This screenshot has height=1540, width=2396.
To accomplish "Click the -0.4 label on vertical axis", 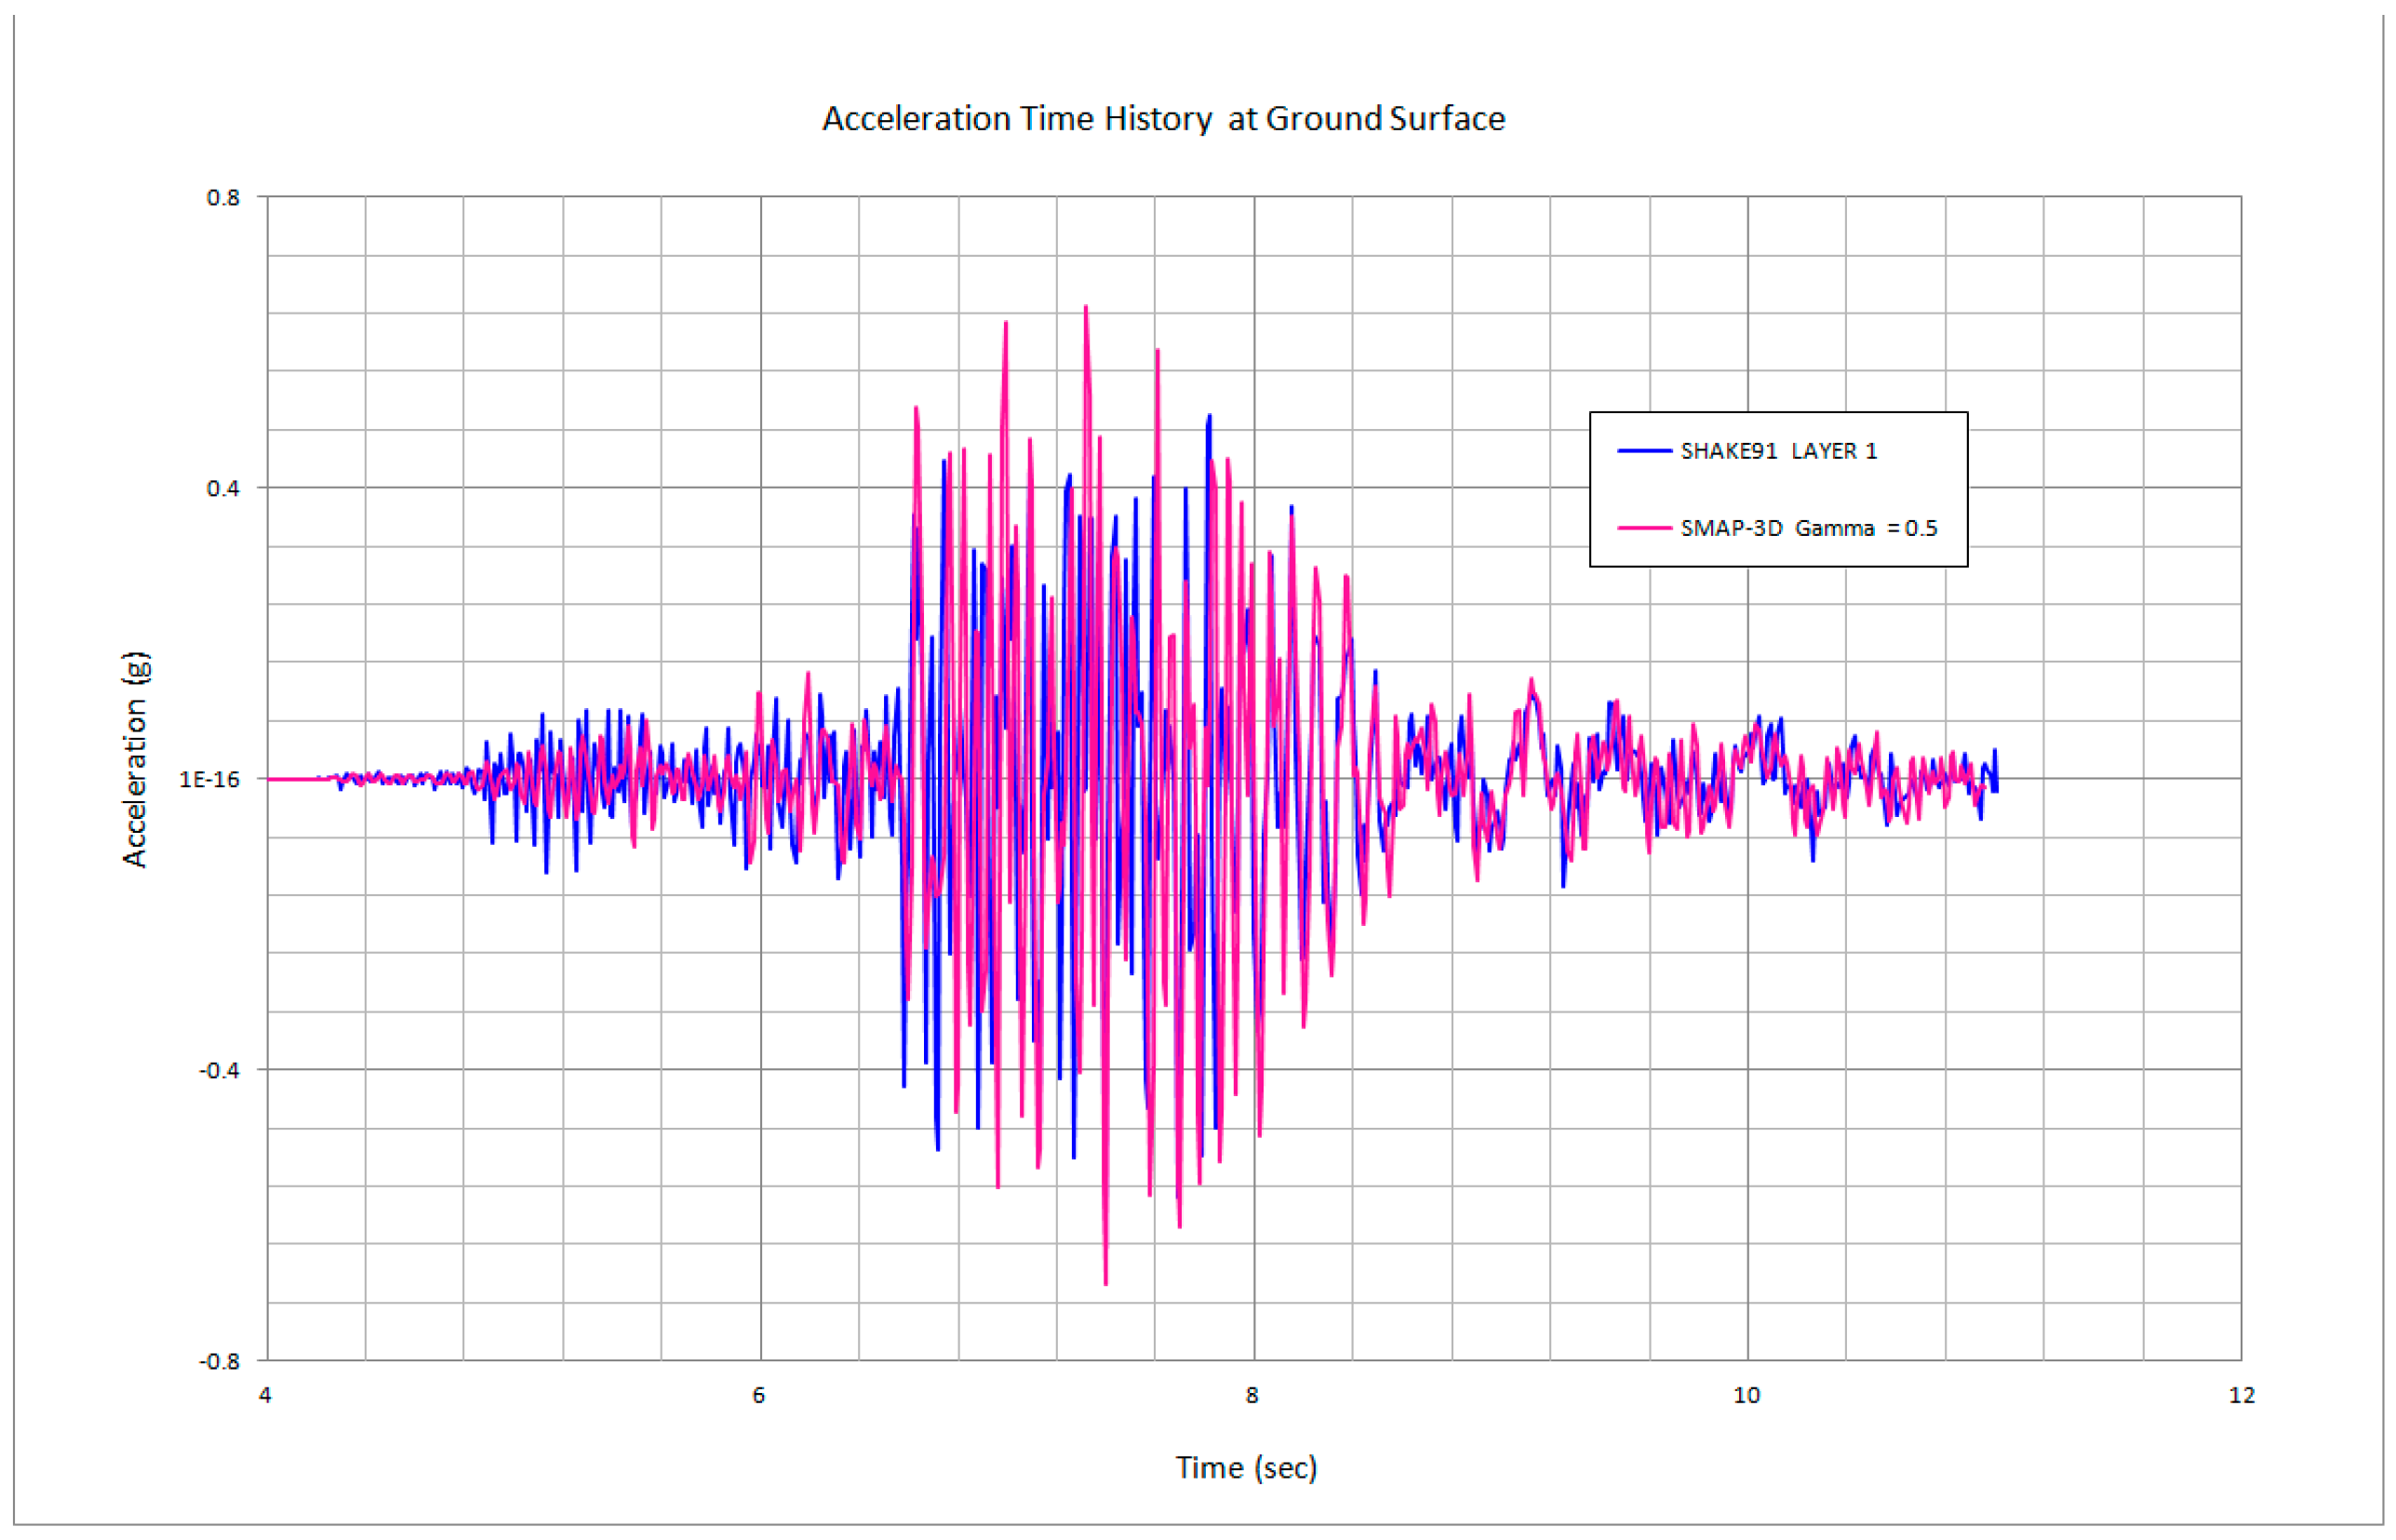I will 220,1070.
